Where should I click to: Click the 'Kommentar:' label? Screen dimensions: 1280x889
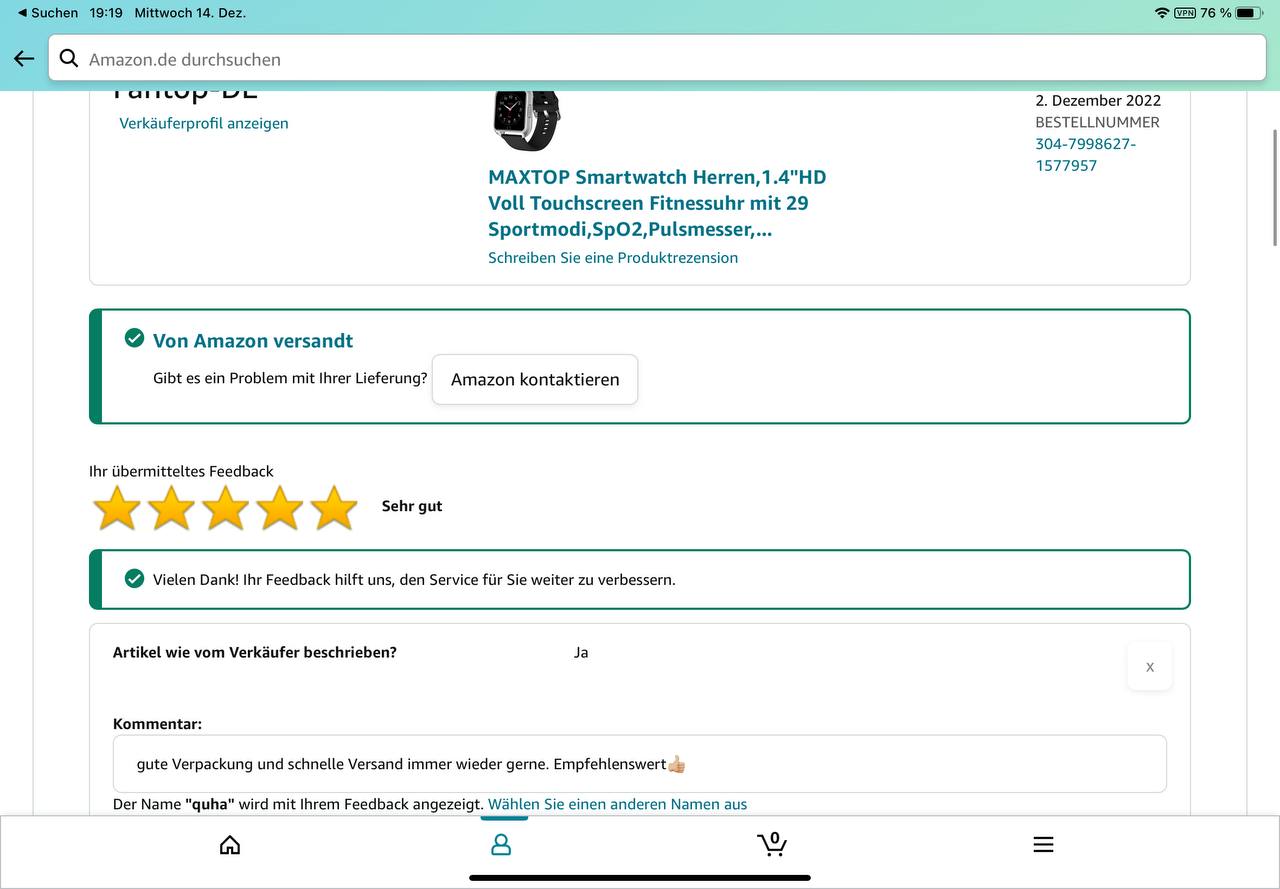[x=157, y=724]
